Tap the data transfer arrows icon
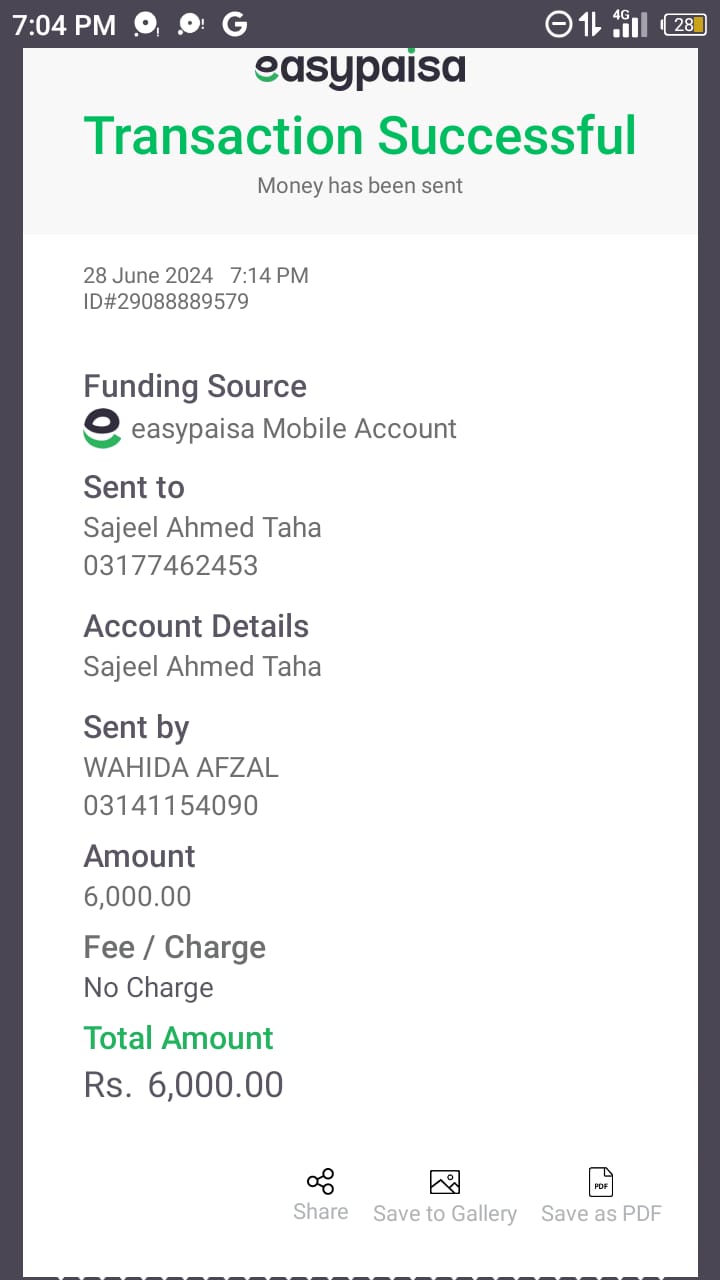The width and height of the screenshot is (720, 1280). [590, 25]
